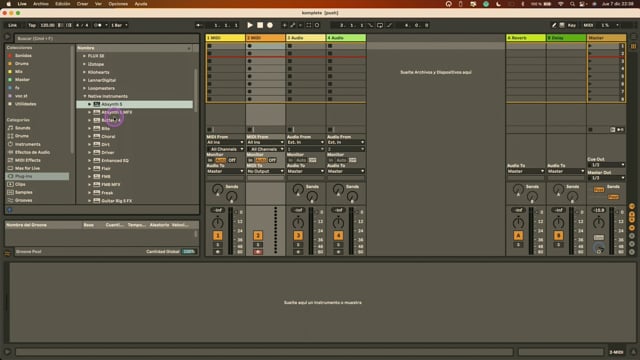640x360 pixels.
Task: Toggle Draw Mode pencil icon
Action: [554, 25]
